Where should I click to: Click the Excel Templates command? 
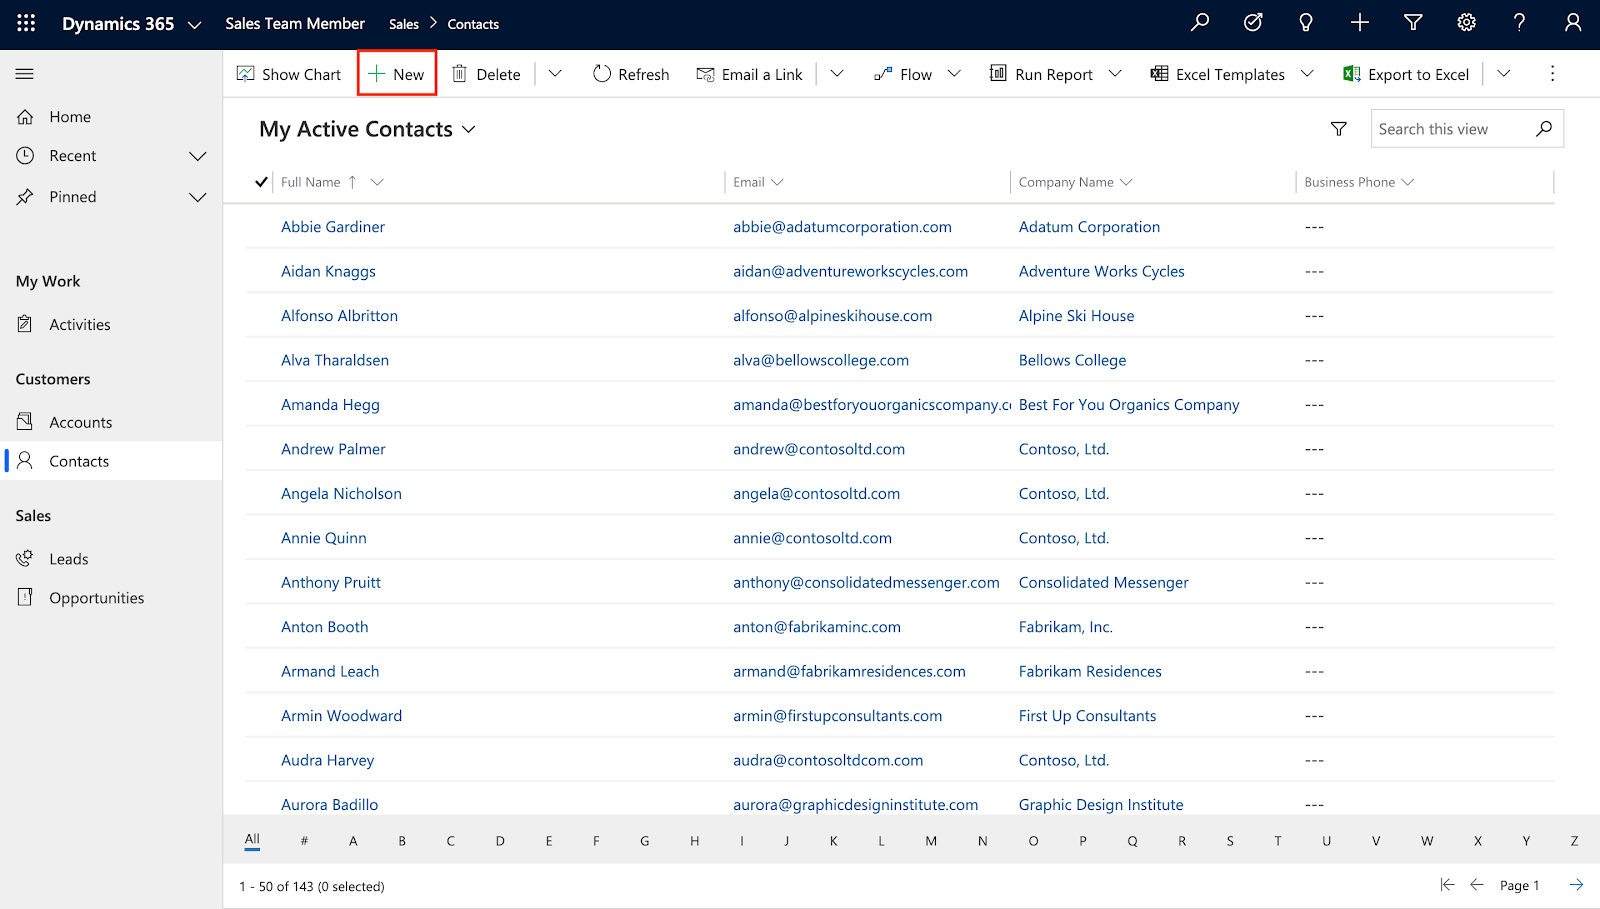coord(1218,74)
